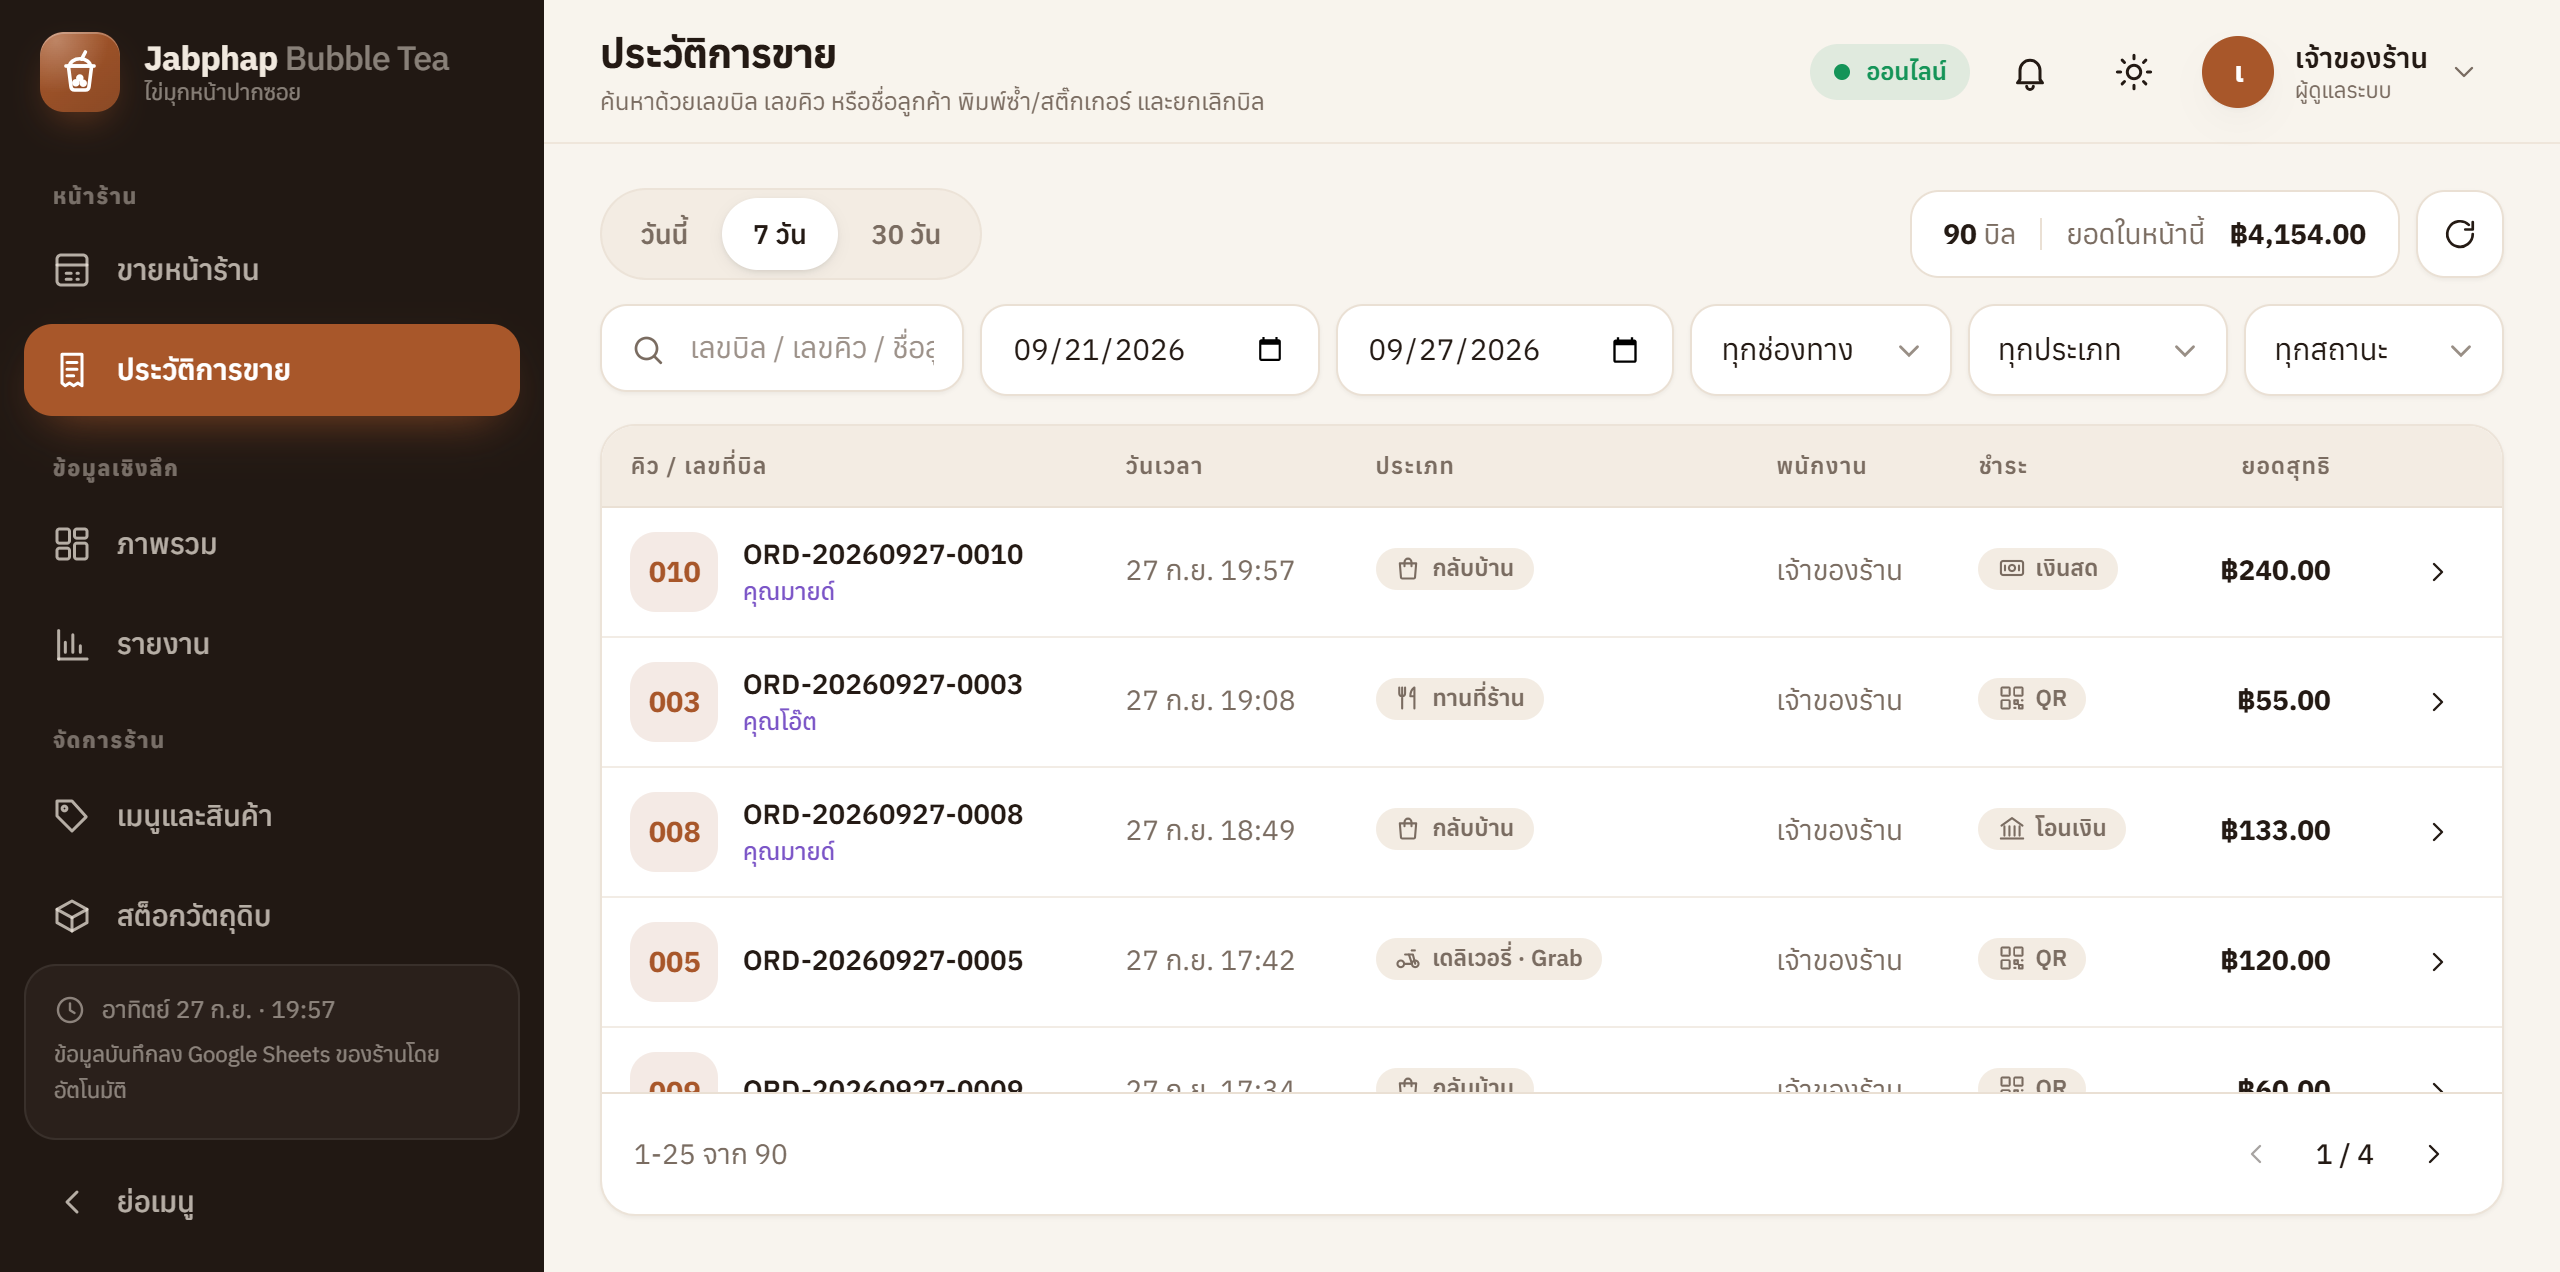
Task: Click queue badge 010
Action: point(674,572)
